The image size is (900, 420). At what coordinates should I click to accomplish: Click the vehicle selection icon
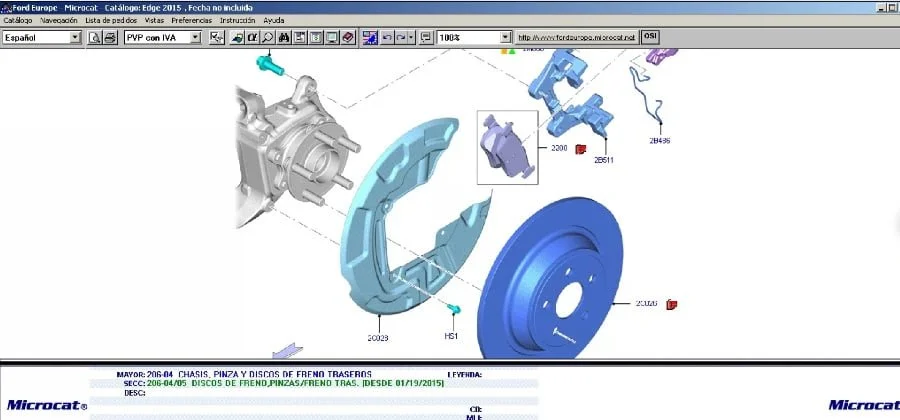pyautogui.click(x=236, y=37)
